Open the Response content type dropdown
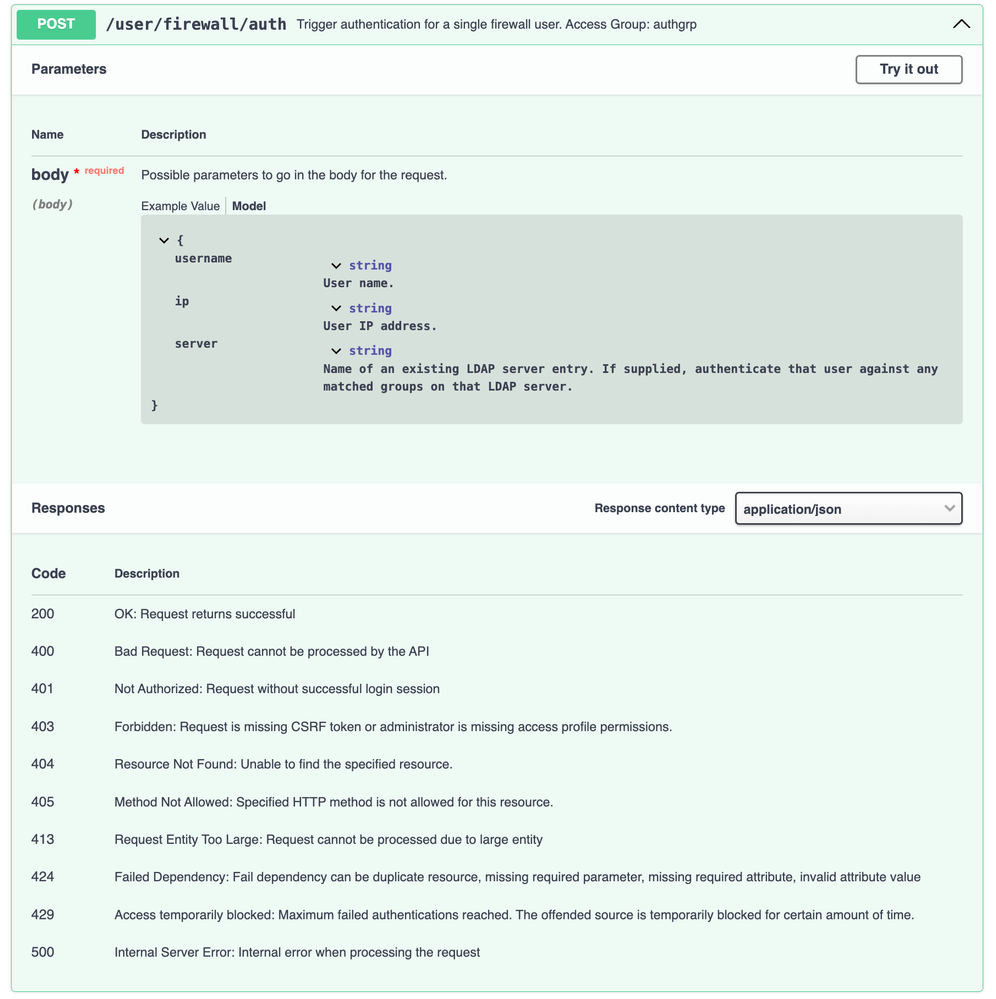This screenshot has height=999, width=996. tap(847, 509)
